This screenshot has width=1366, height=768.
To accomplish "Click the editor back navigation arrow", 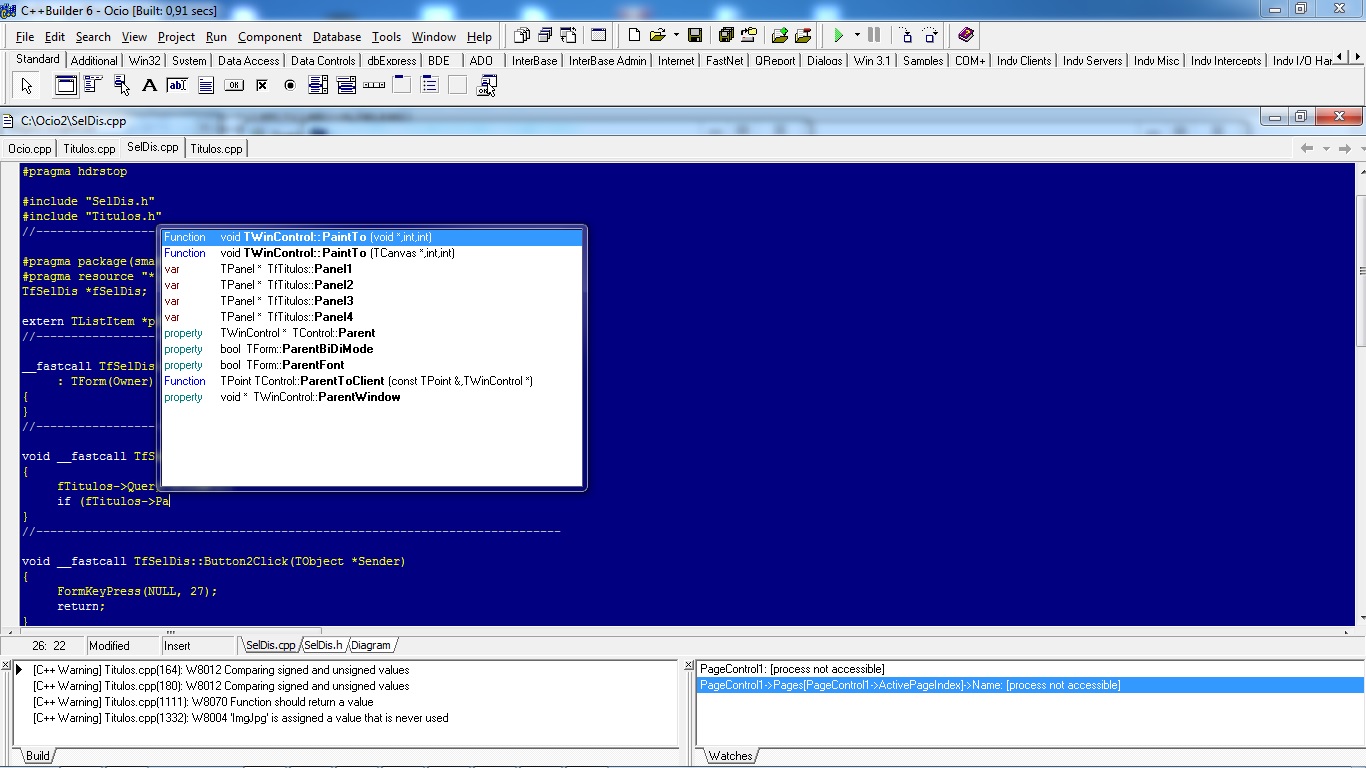I will tap(1307, 148).
